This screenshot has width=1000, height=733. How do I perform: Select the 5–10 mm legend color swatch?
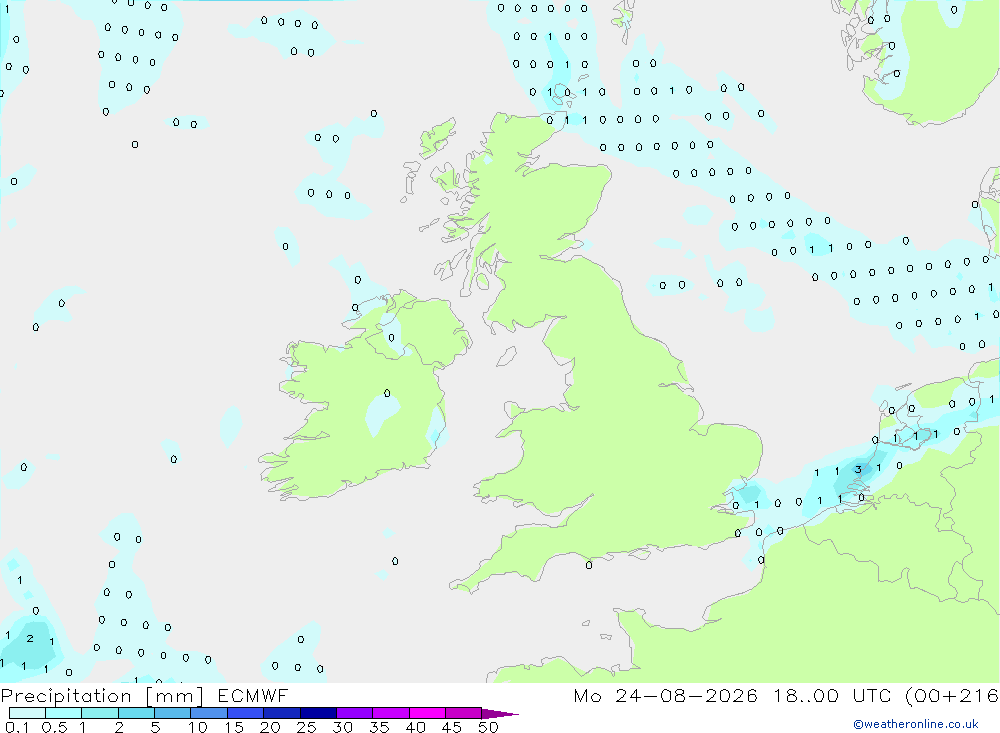[173, 713]
